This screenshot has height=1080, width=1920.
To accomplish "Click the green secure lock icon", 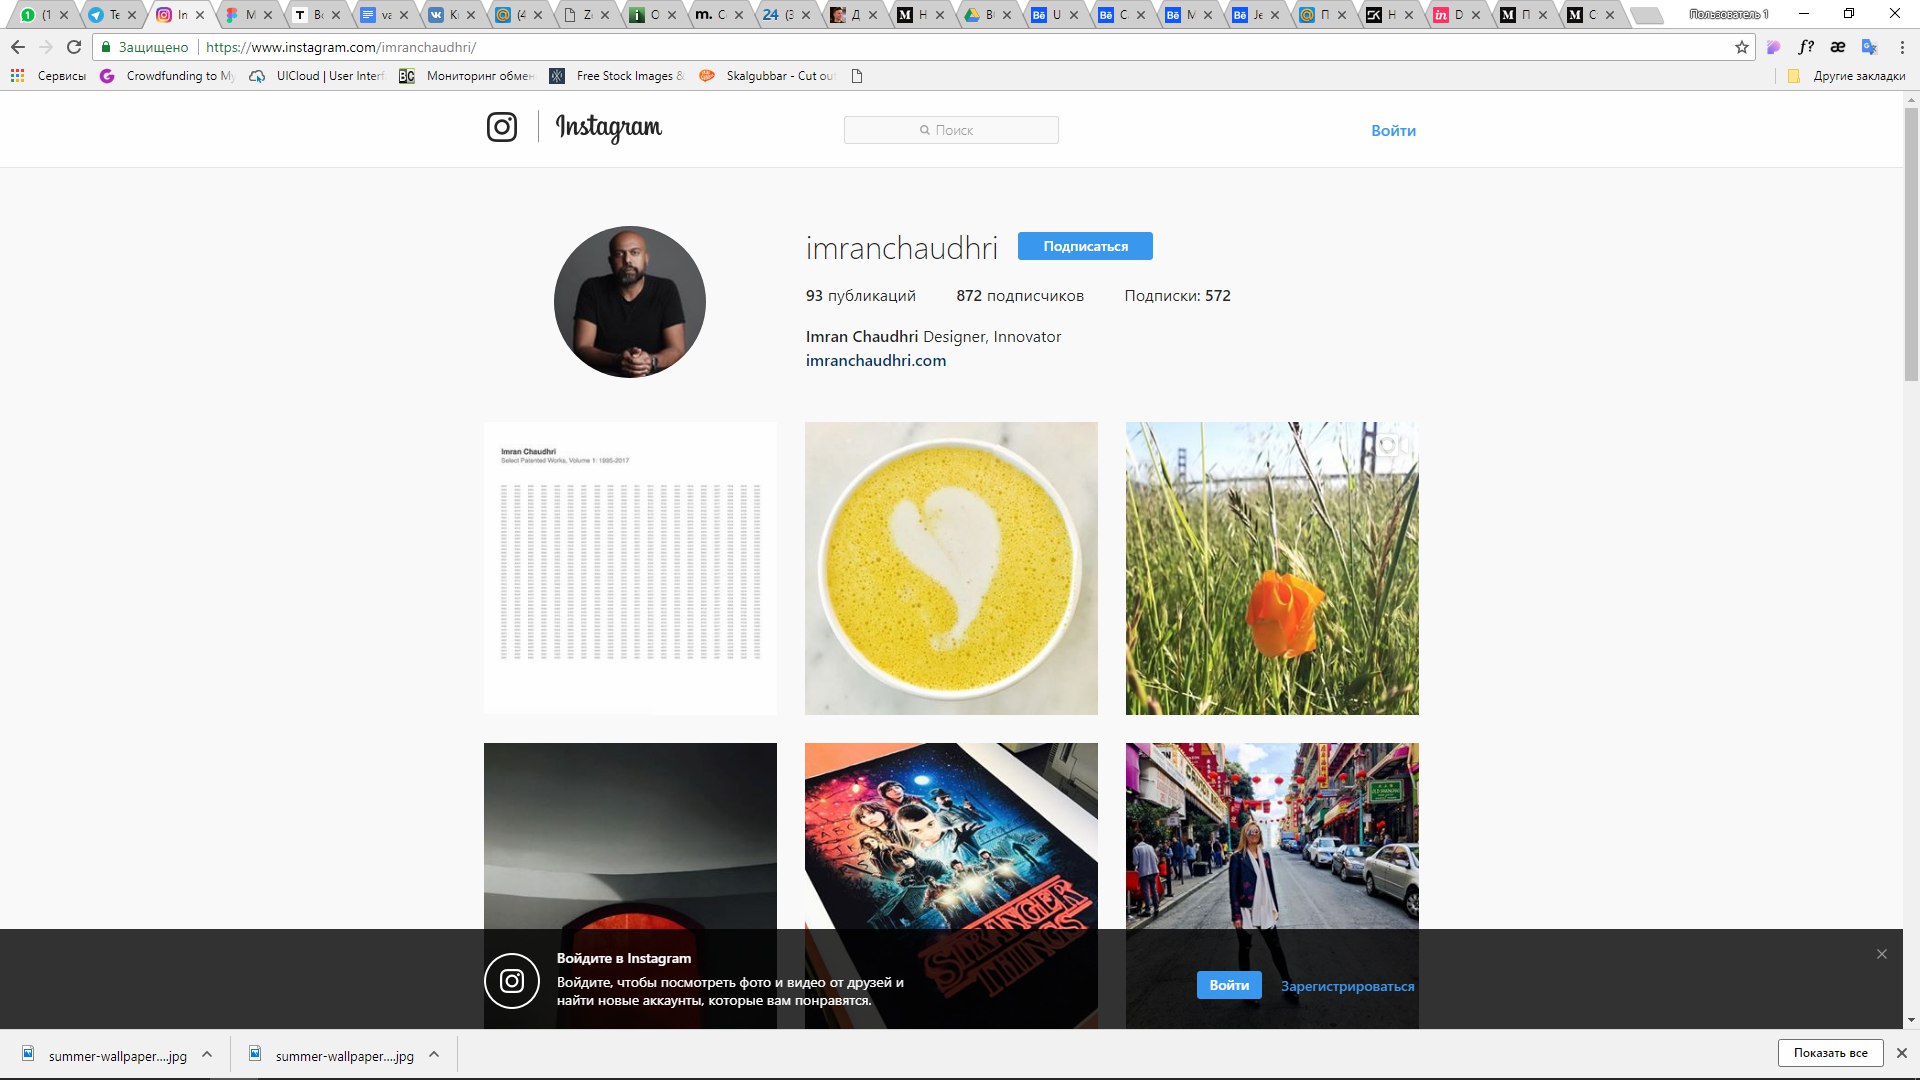I will 106,47.
